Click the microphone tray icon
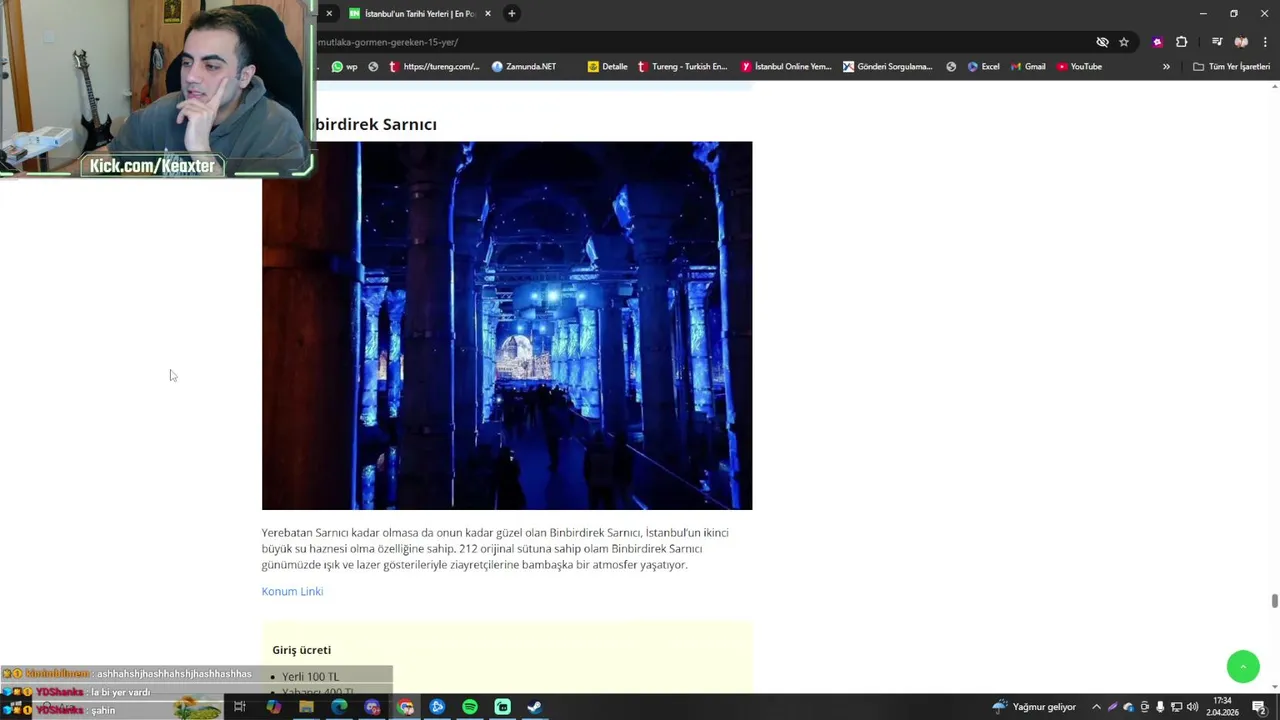Screen dimensions: 1280x720 (x=1160, y=707)
